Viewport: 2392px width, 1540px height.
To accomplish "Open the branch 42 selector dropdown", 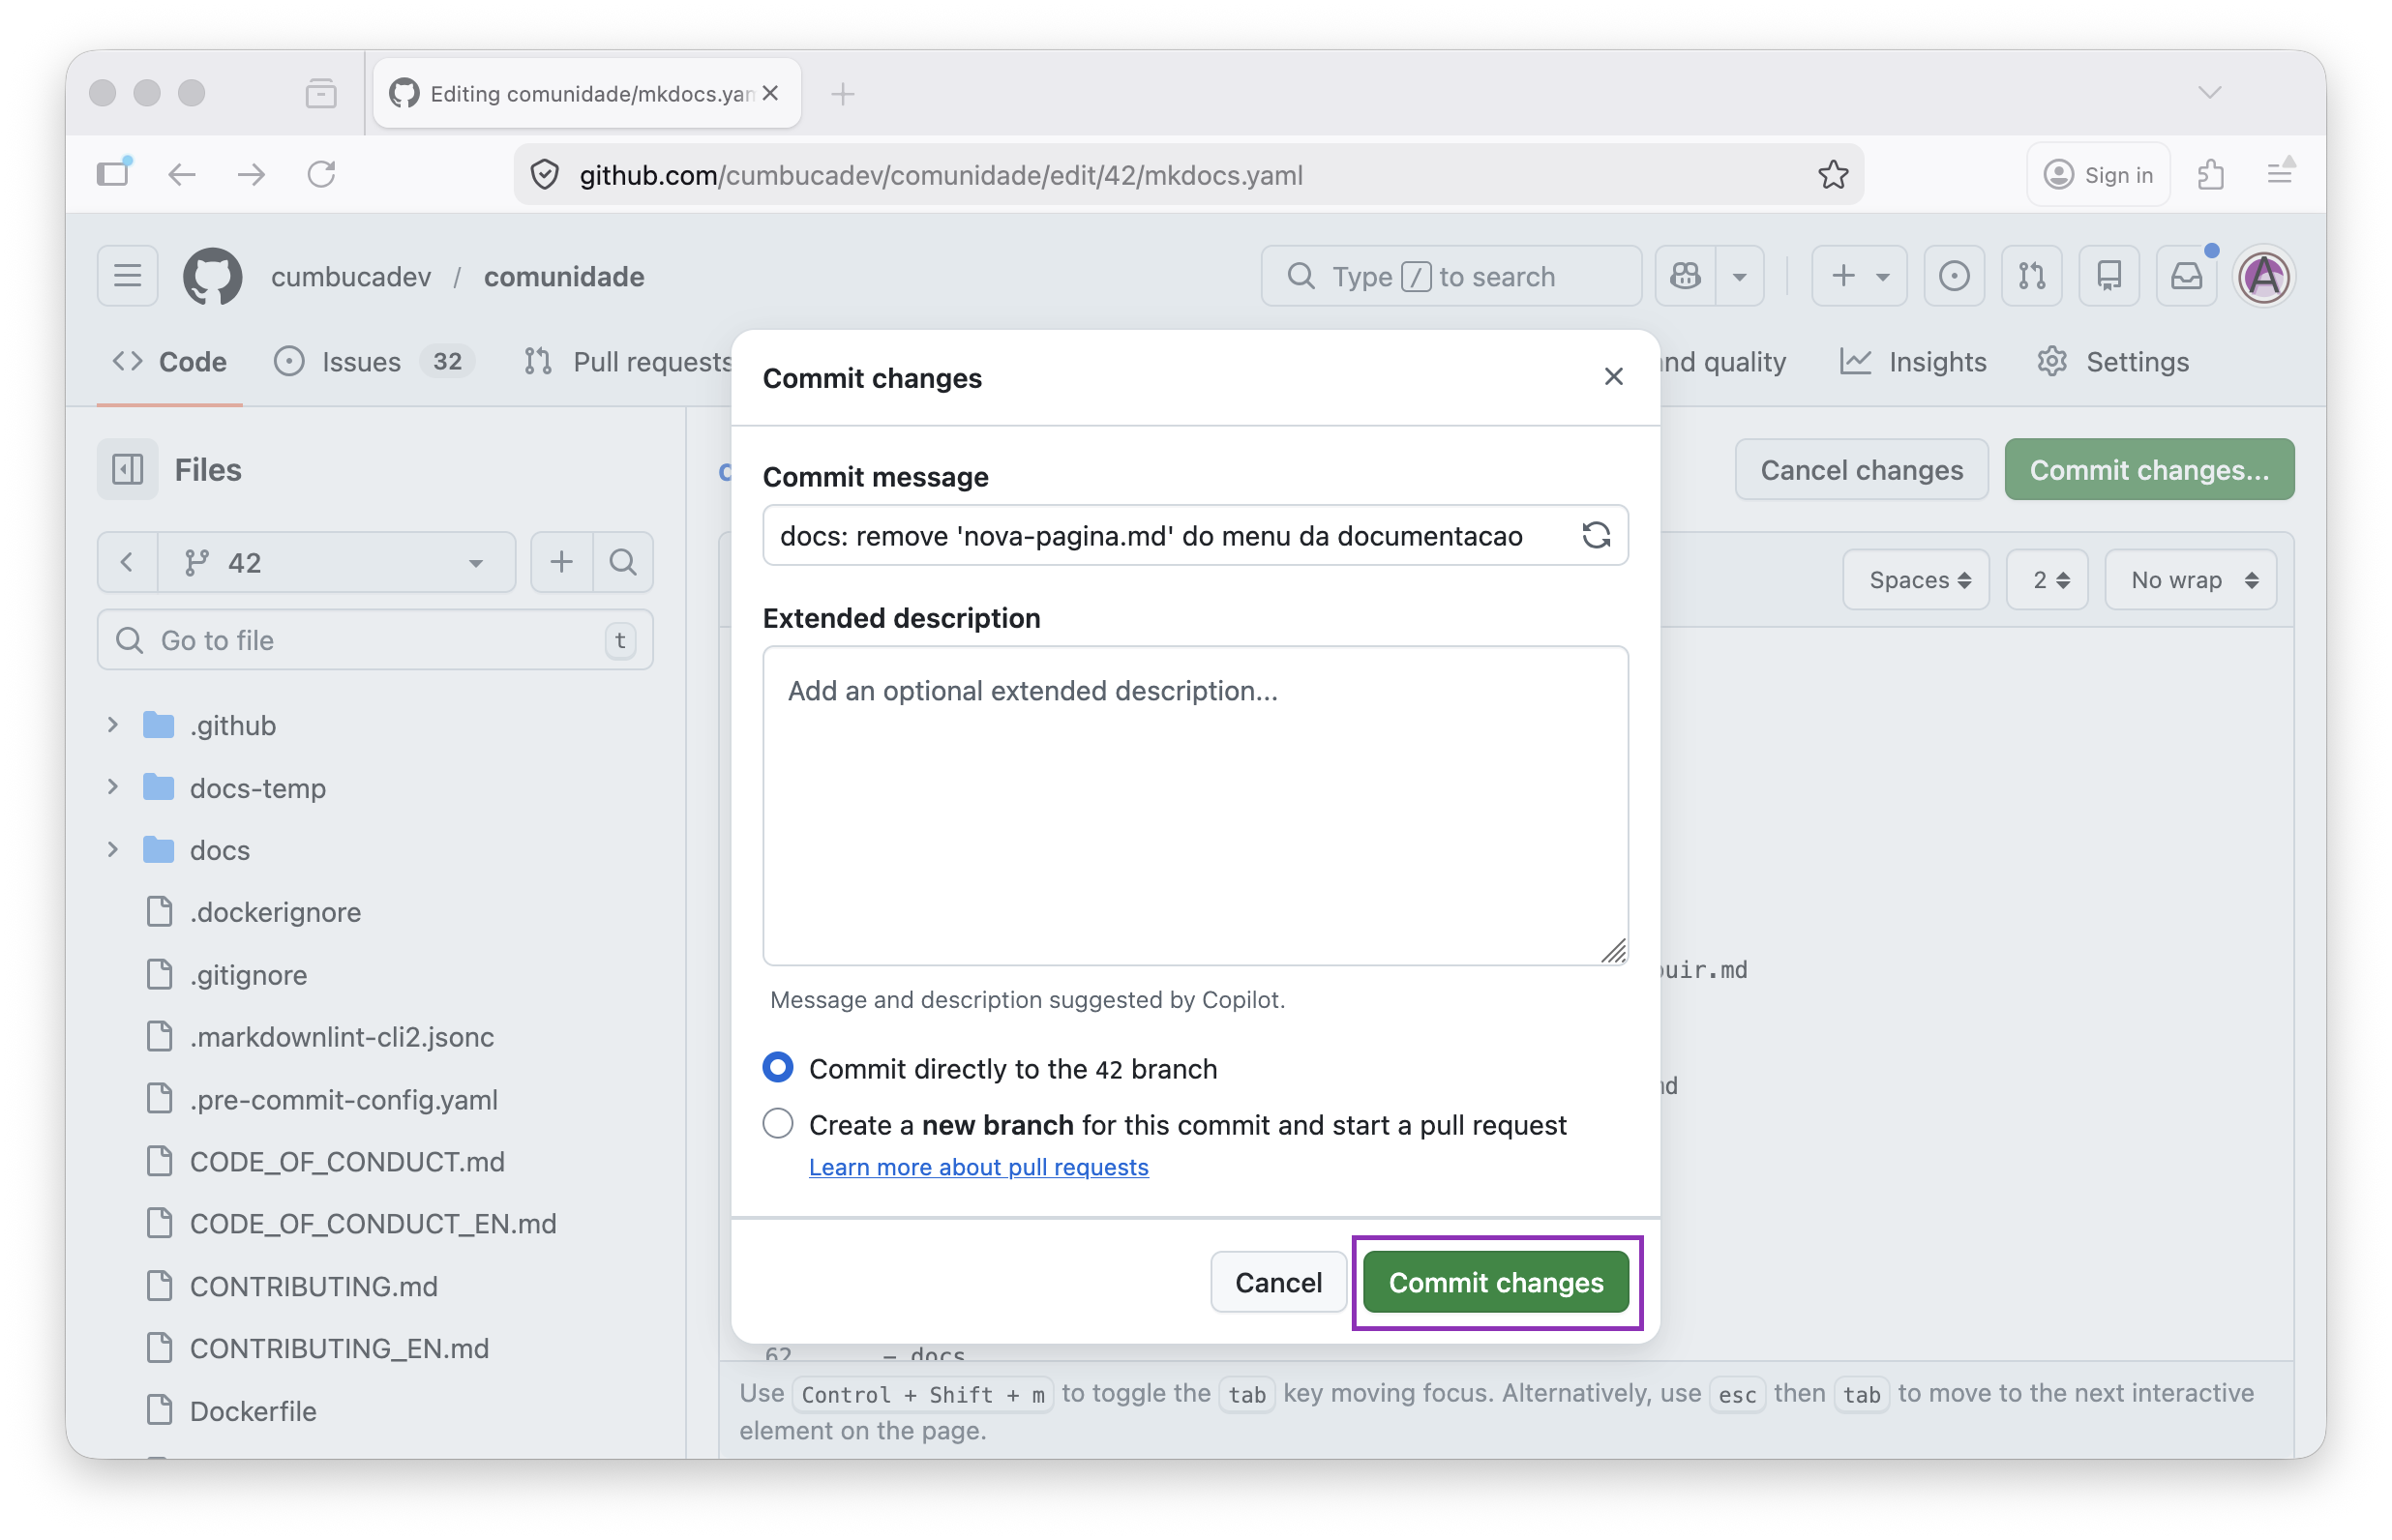I will click(x=336, y=562).
